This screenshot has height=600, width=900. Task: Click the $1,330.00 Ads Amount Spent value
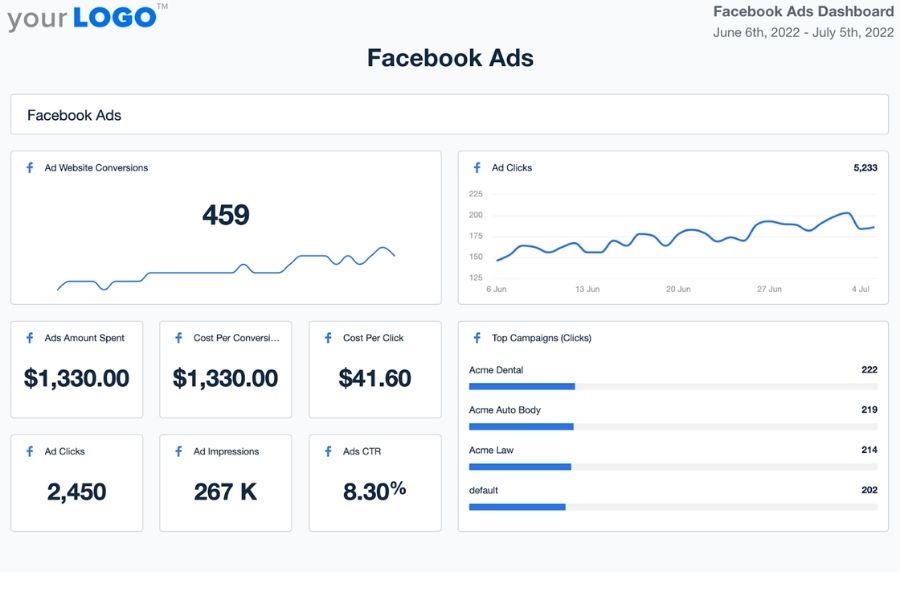point(76,378)
